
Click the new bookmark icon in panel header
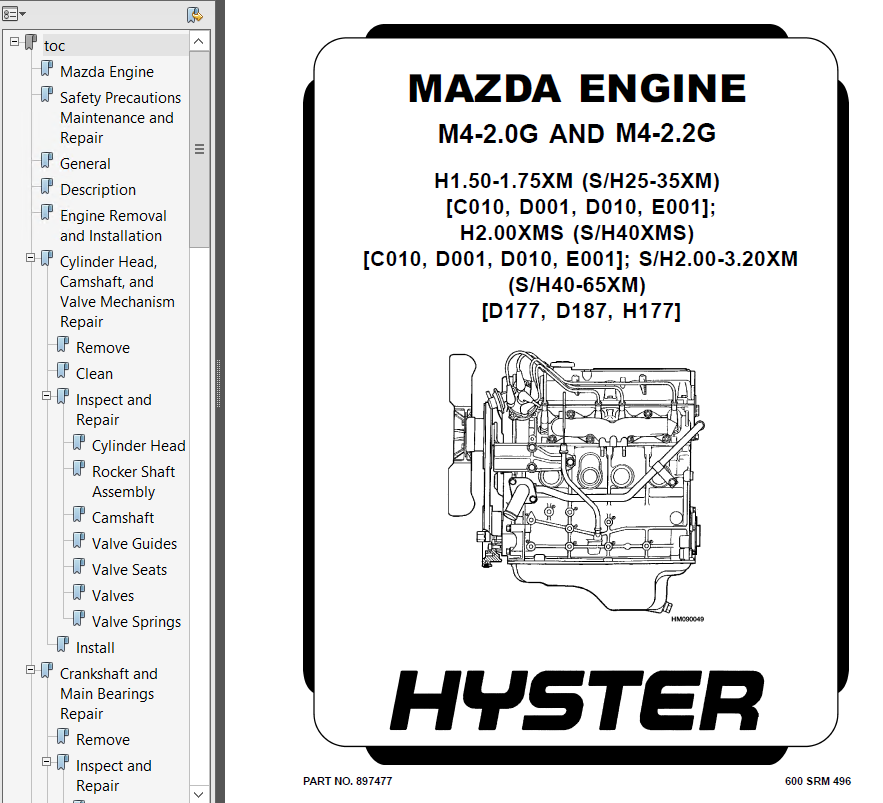tap(195, 14)
